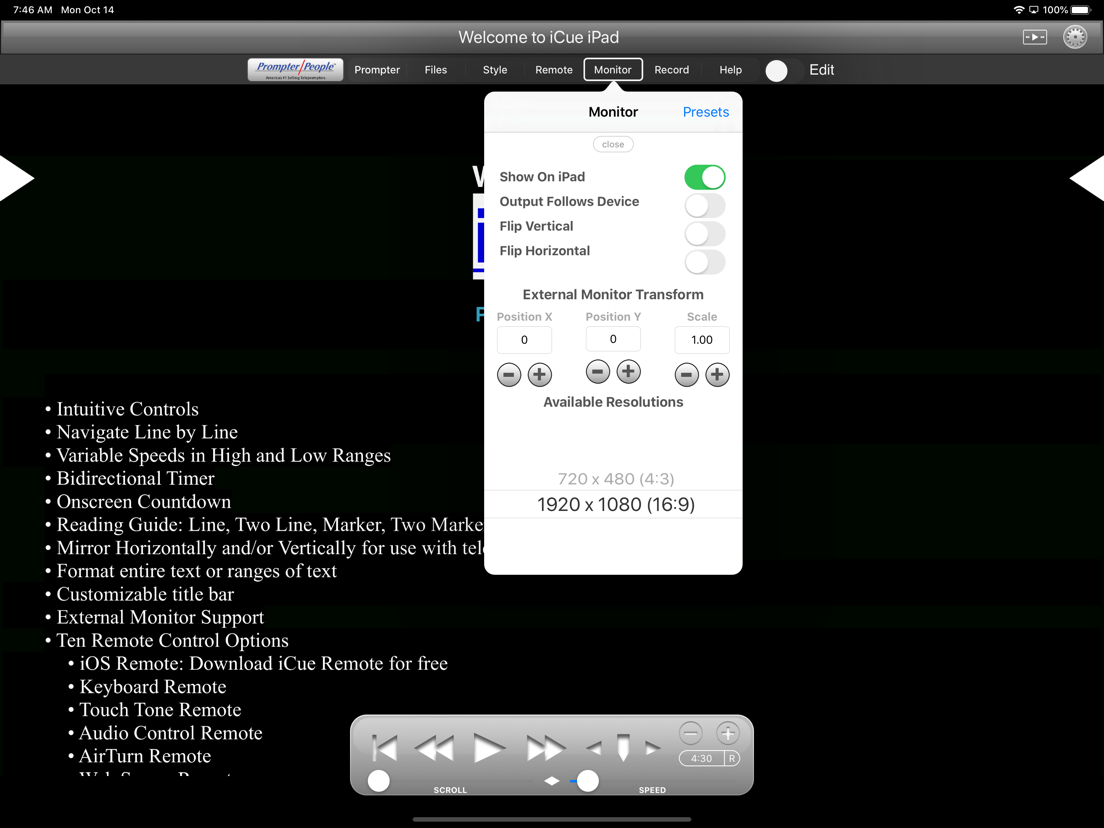This screenshot has height=828, width=1104.
Task: Click the SPEED slider handle
Action: pos(588,781)
